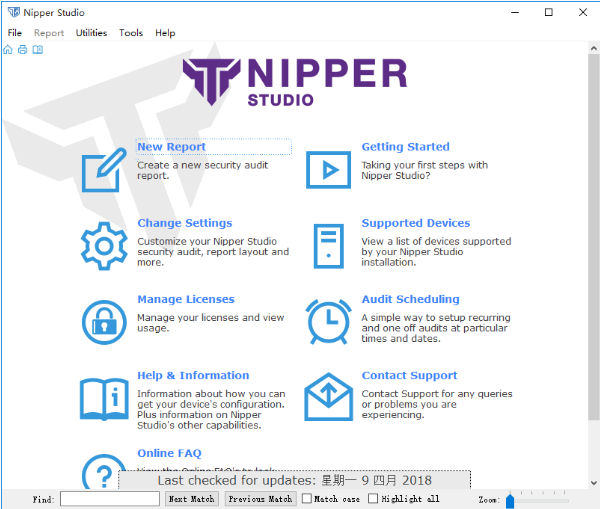This screenshot has width=600, height=509.
Task: Click the Contact Support envelope icon
Action: point(328,397)
